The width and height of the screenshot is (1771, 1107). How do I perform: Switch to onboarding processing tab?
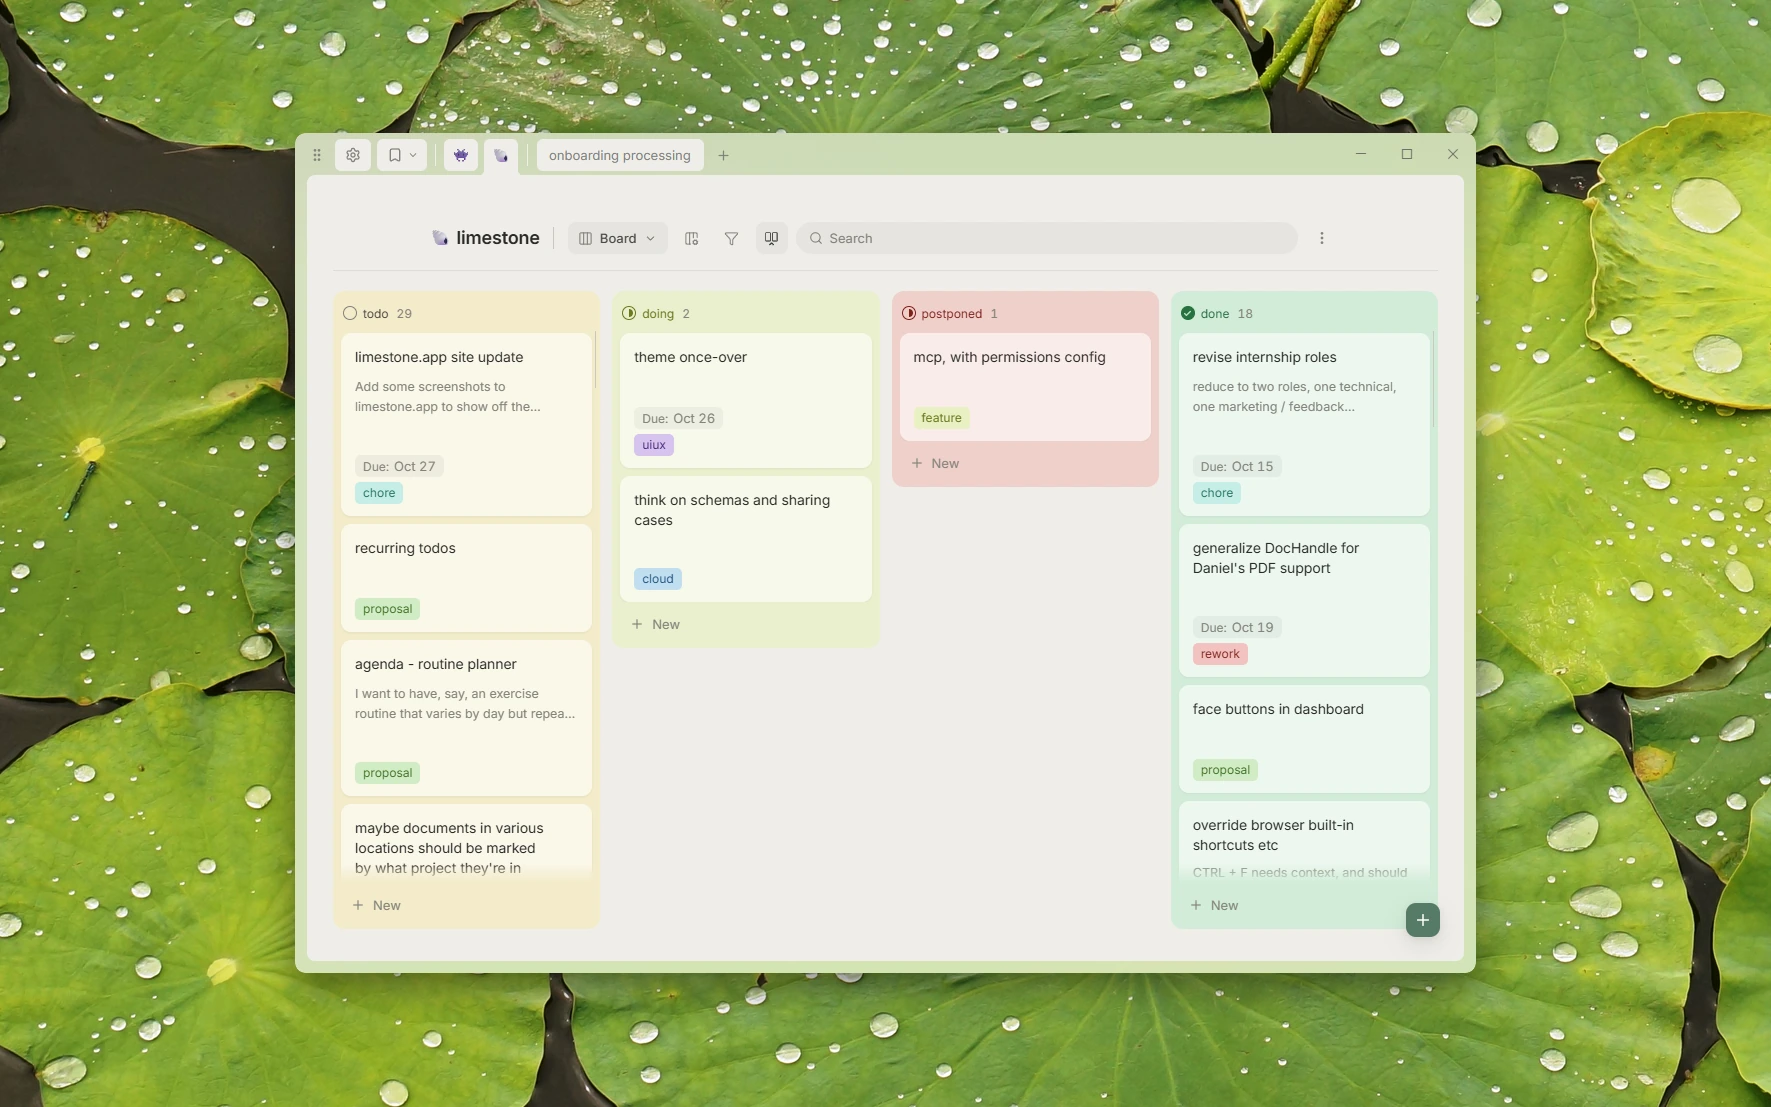(620, 155)
